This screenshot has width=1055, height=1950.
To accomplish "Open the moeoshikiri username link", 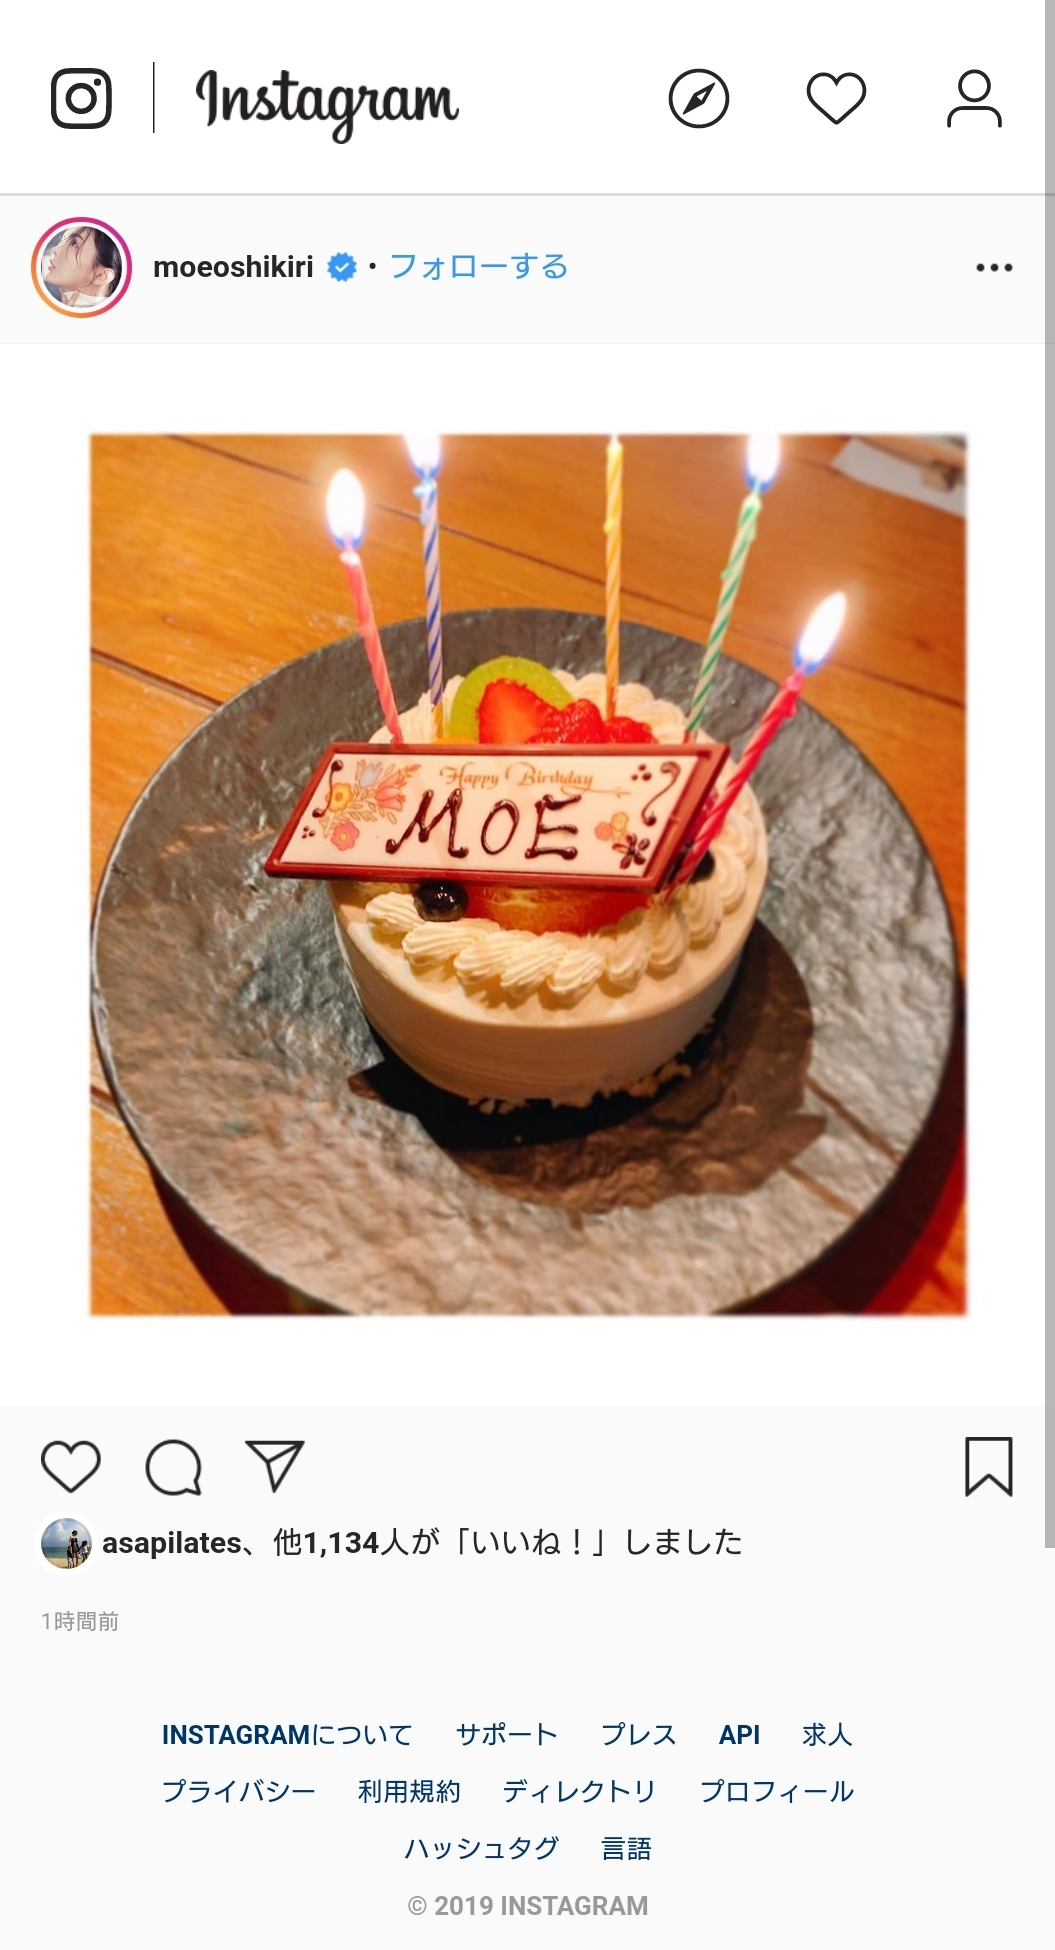I will 233,267.
